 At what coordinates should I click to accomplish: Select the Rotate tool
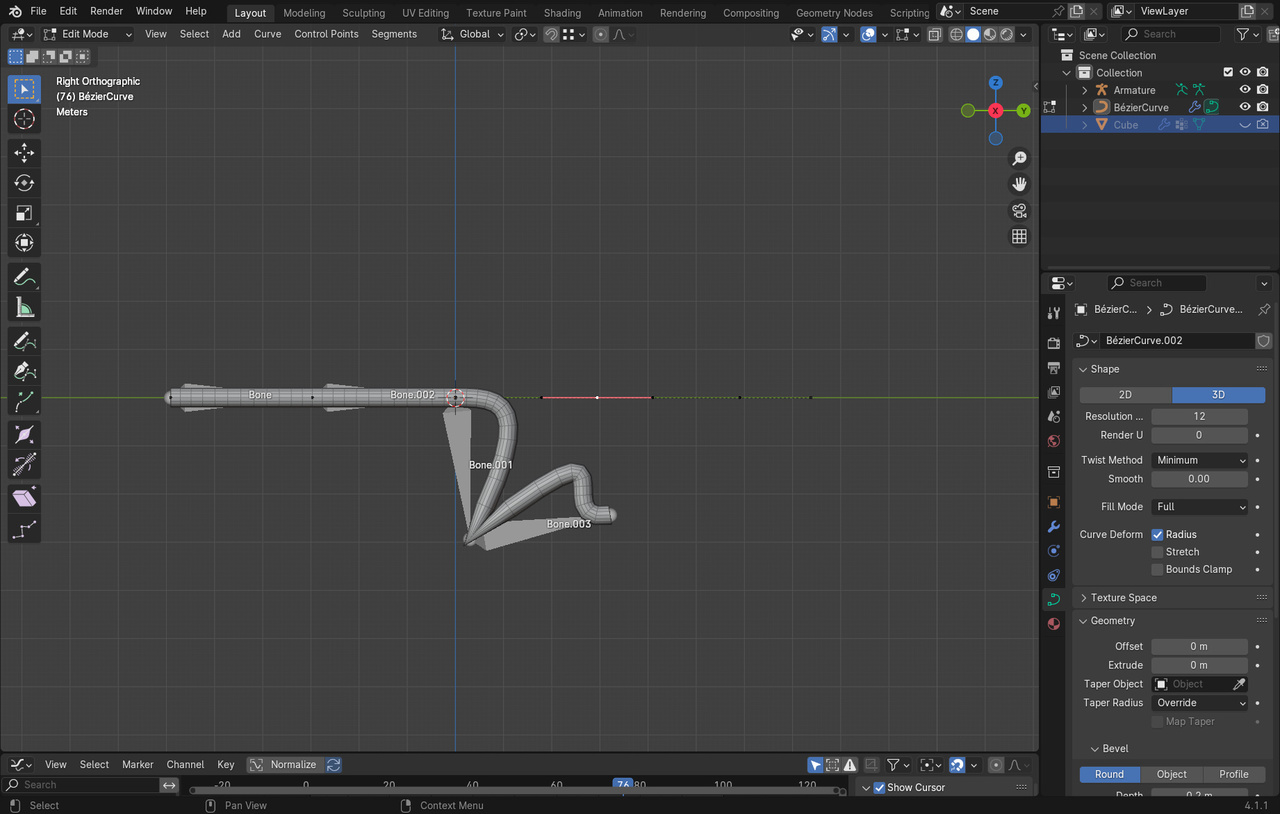point(24,183)
